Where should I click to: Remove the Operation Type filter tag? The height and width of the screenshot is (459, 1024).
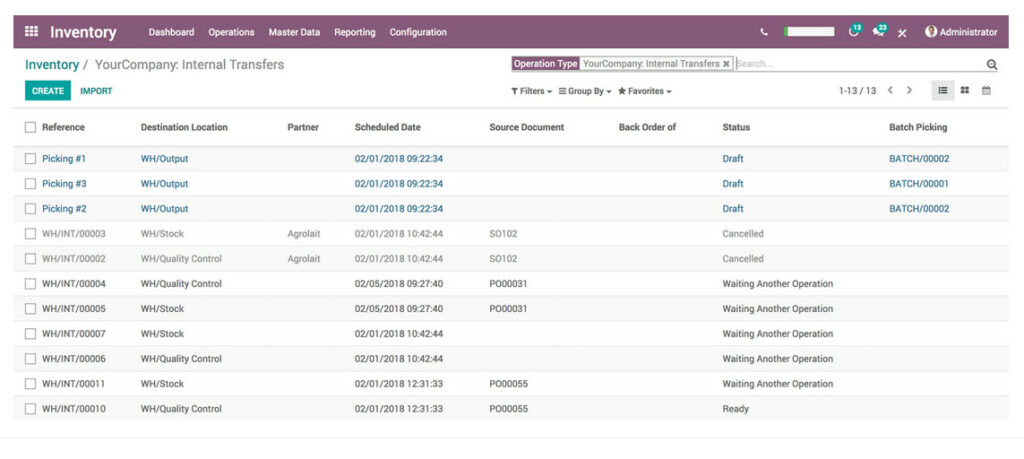click(726, 64)
